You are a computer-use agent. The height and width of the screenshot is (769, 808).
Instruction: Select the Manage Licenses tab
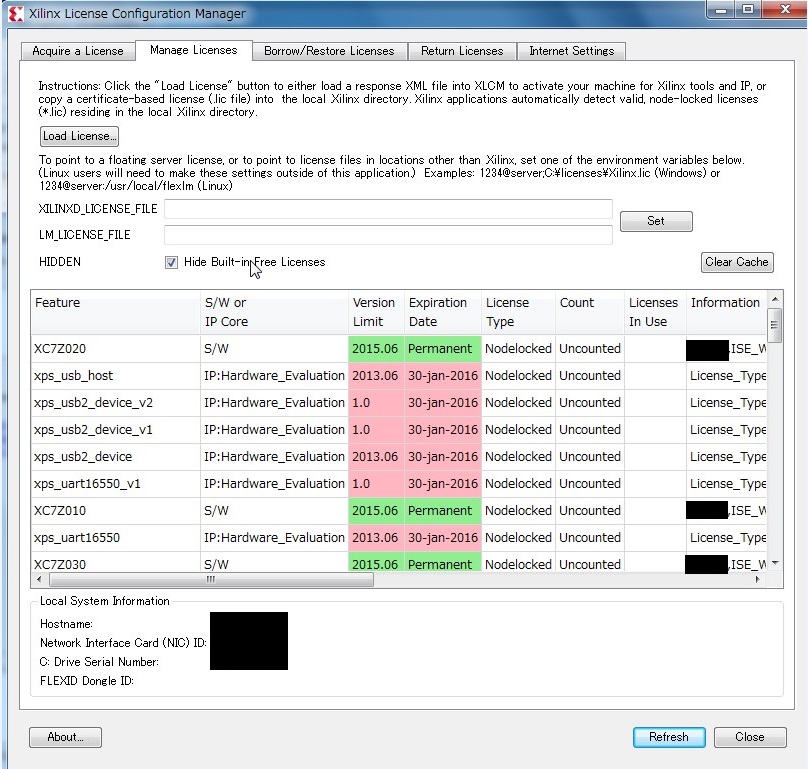194,50
